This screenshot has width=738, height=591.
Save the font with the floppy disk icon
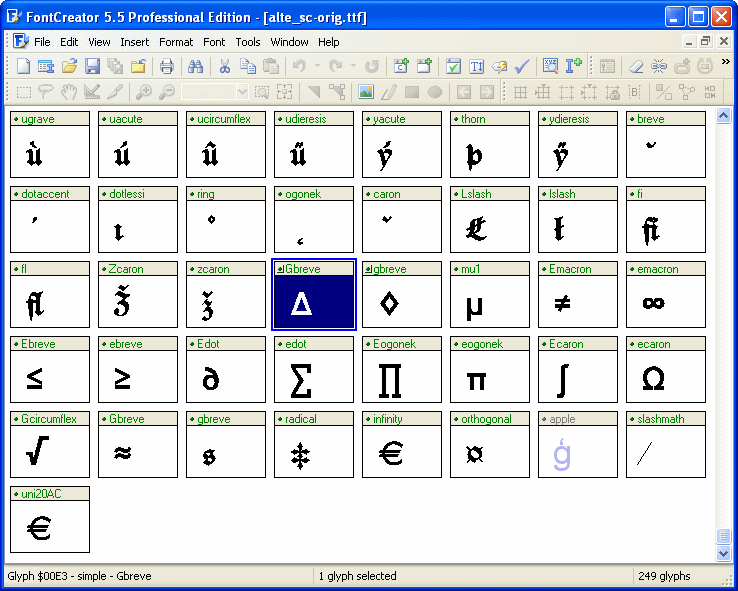[92, 66]
